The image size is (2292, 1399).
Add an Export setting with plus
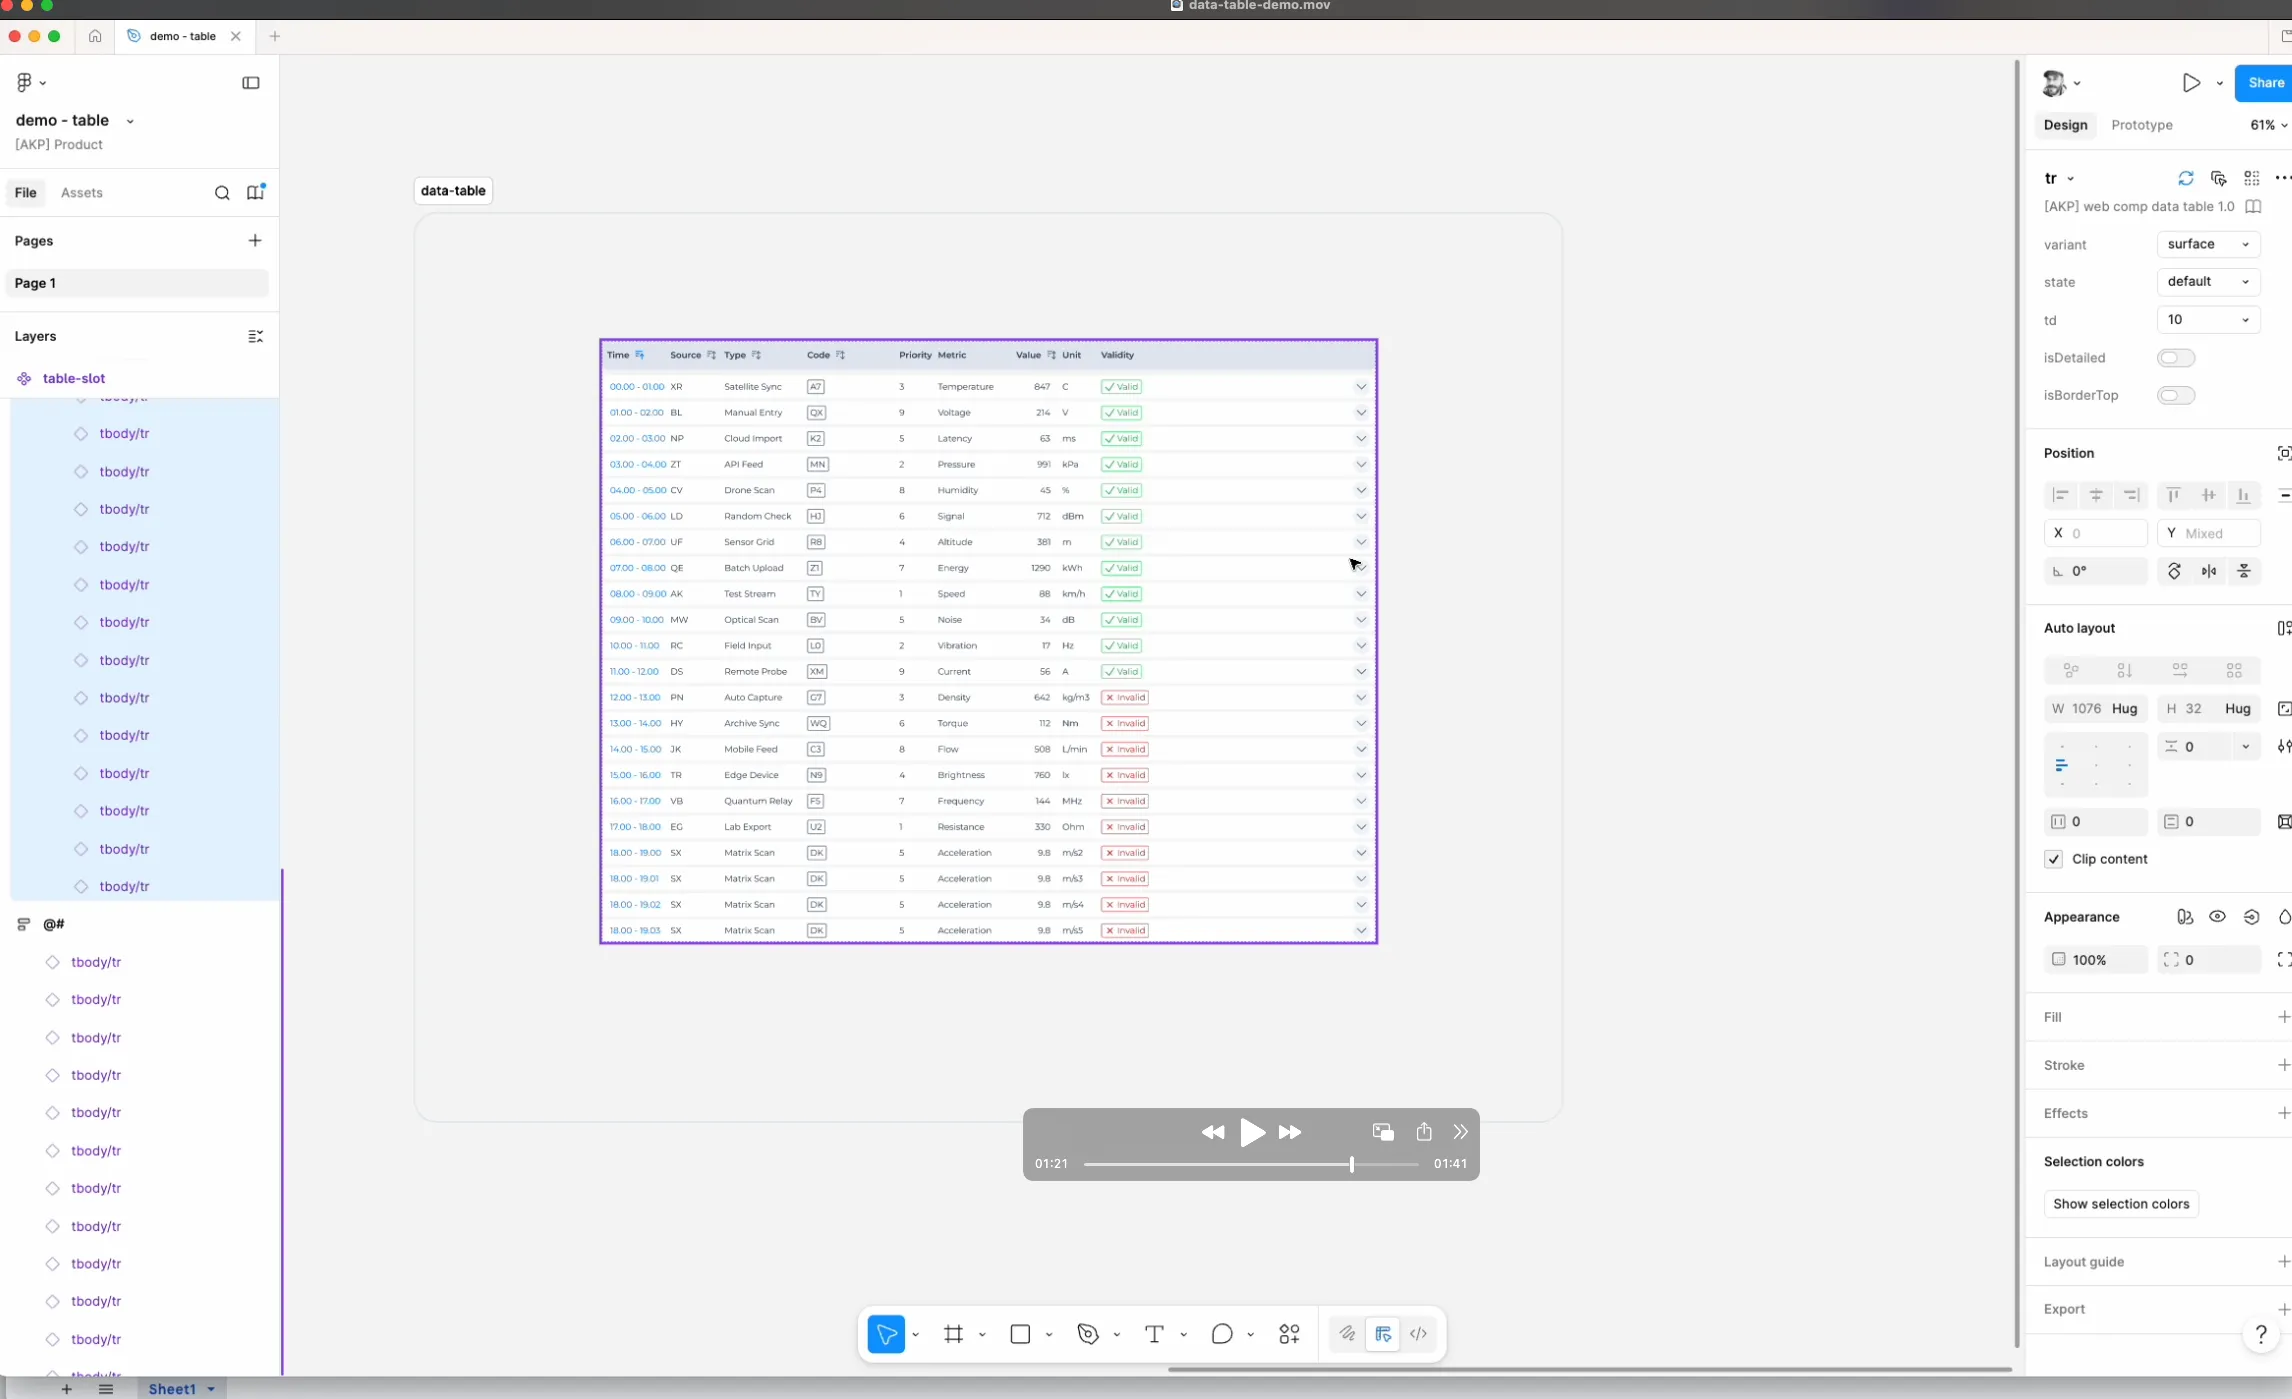click(x=2283, y=1309)
